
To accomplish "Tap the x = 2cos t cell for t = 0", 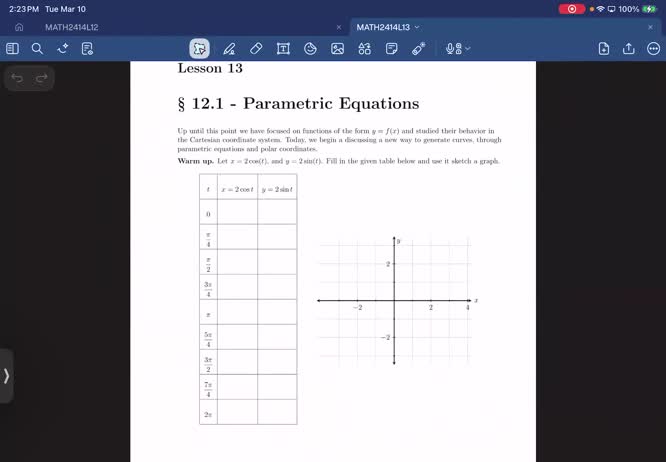I will tap(237, 212).
